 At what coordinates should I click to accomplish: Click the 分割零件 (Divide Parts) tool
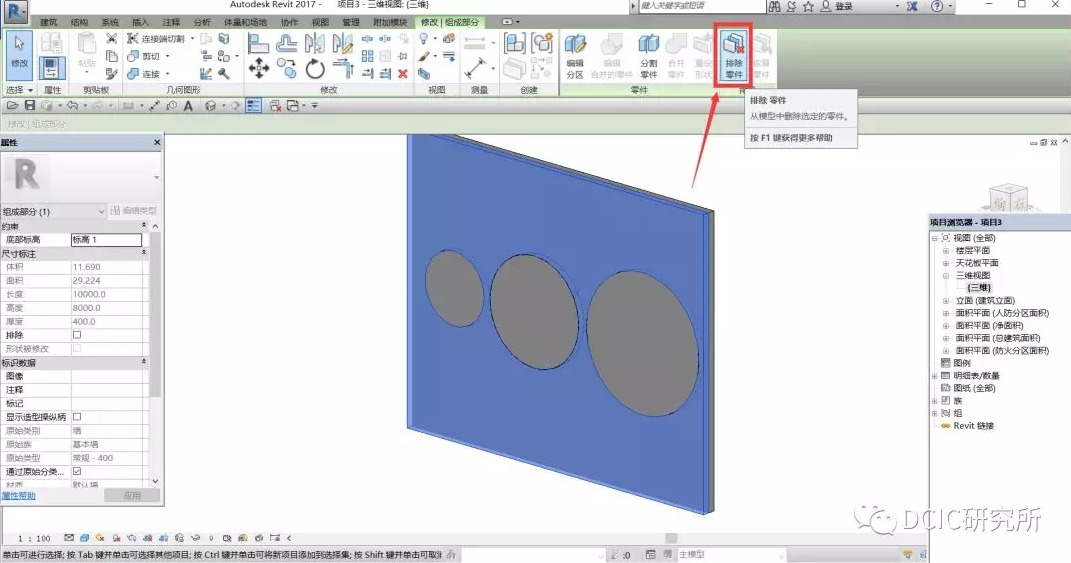tap(648, 57)
